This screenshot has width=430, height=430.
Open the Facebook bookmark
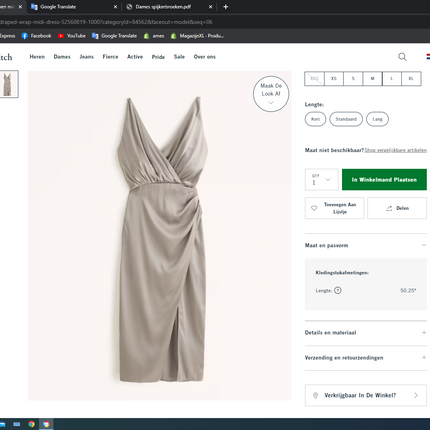pos(36,36)
